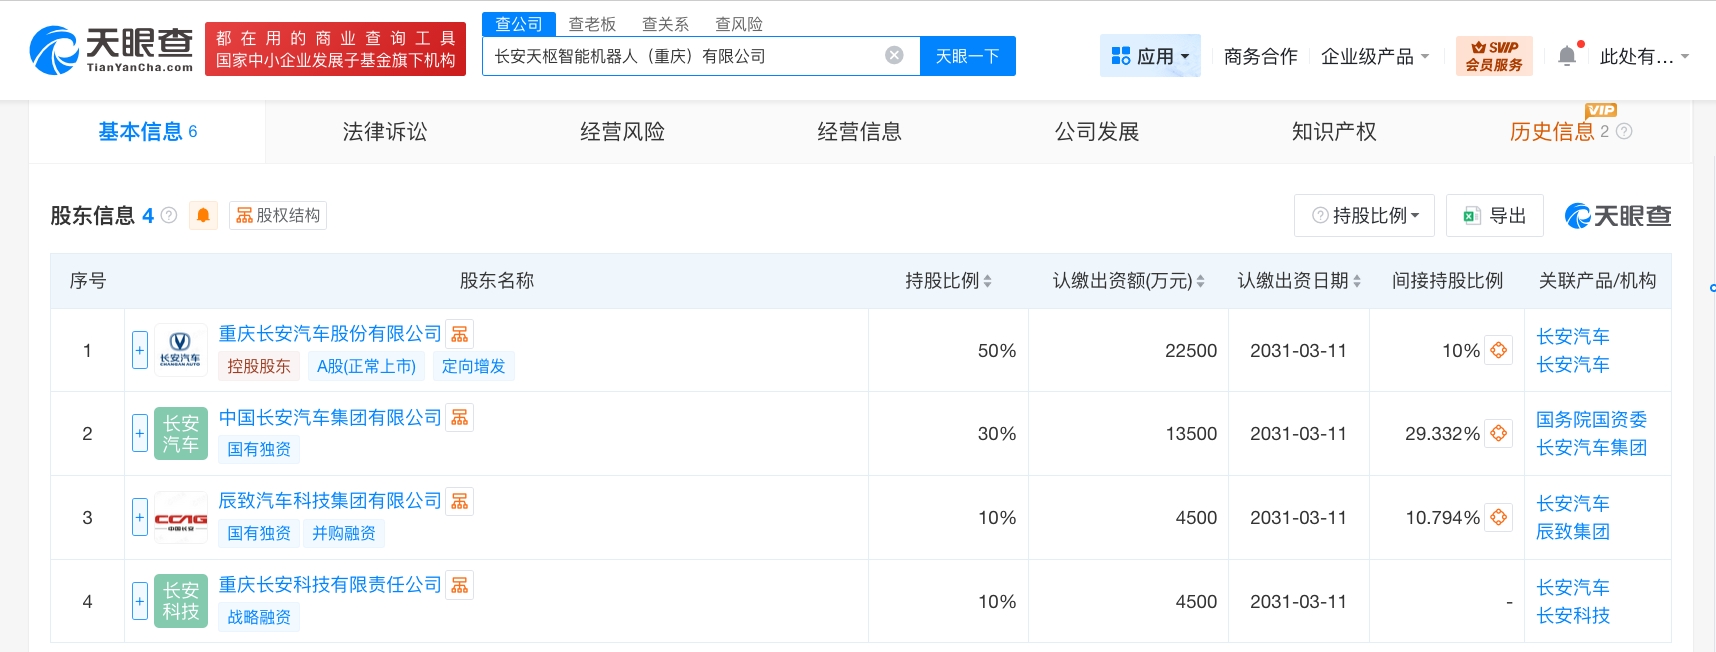
Task: Expand row for 重庆长安科技有限责任公司
Action: (x=140, y=601)
